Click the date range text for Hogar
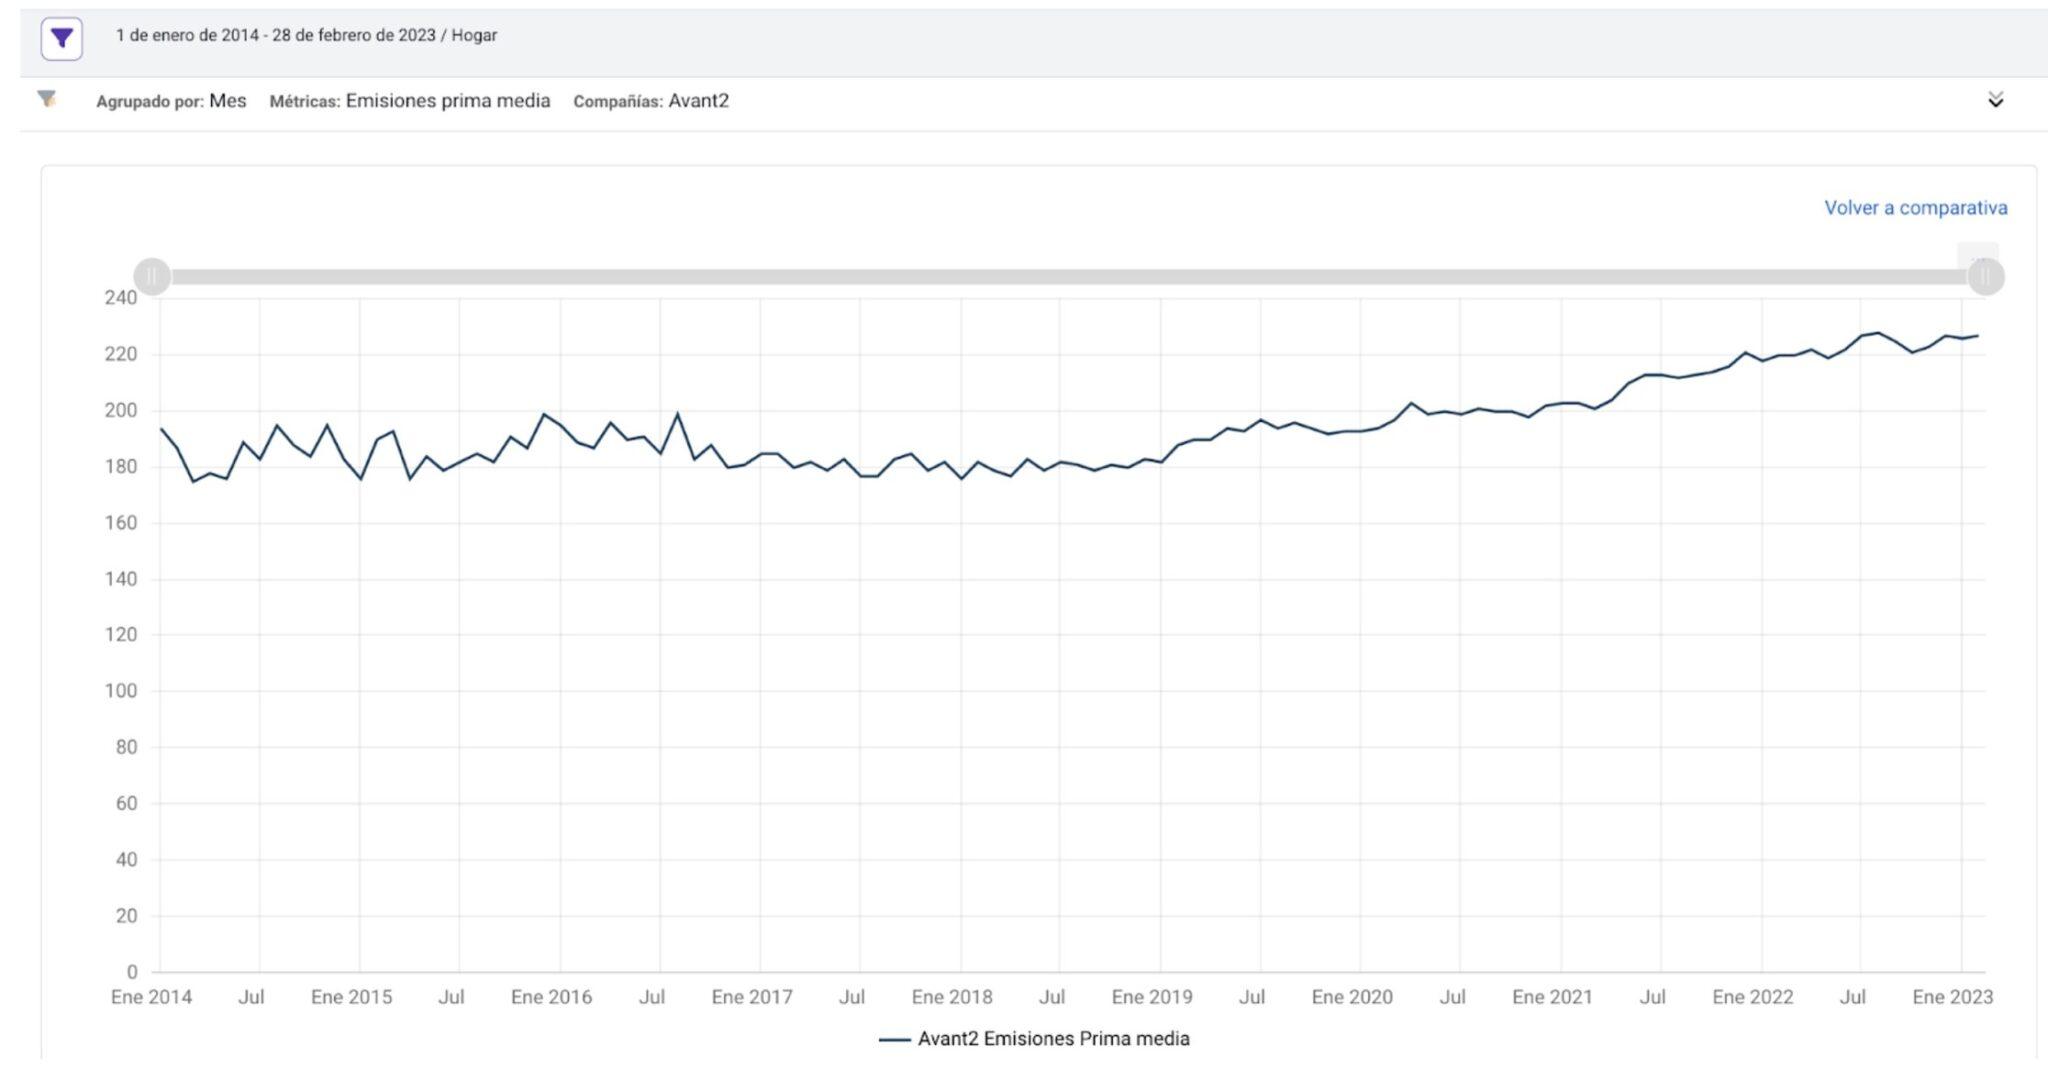 pos(306,36)
